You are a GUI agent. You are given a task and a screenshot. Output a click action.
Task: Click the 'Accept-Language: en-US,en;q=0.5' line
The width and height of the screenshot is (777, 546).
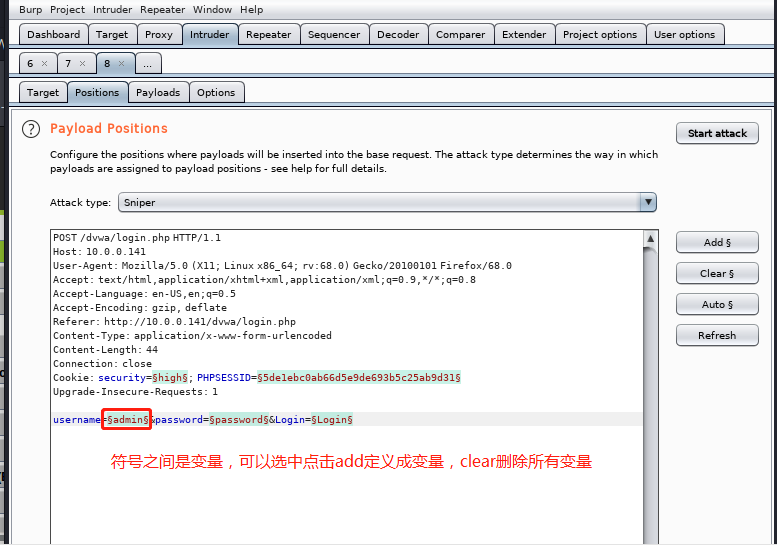tap(144, 294)
